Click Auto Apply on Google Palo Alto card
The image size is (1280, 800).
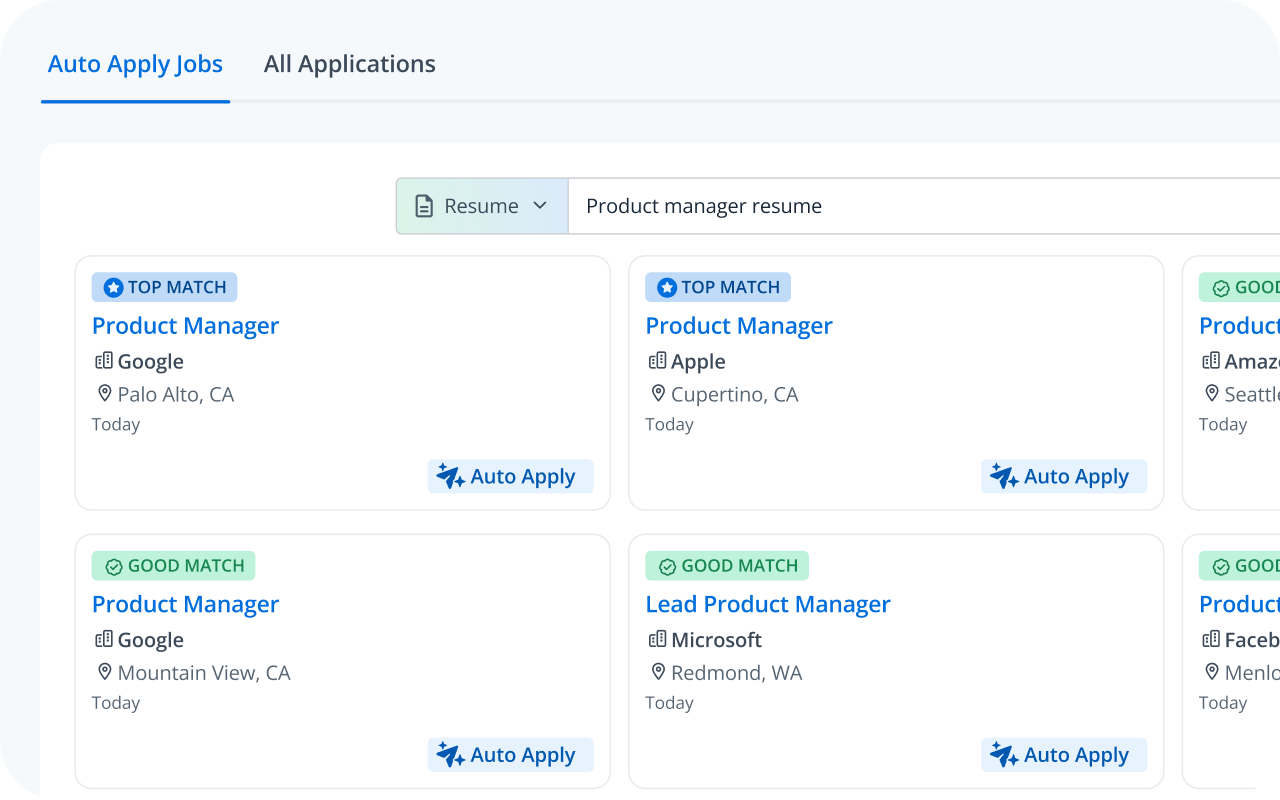(x=511, y=476)
